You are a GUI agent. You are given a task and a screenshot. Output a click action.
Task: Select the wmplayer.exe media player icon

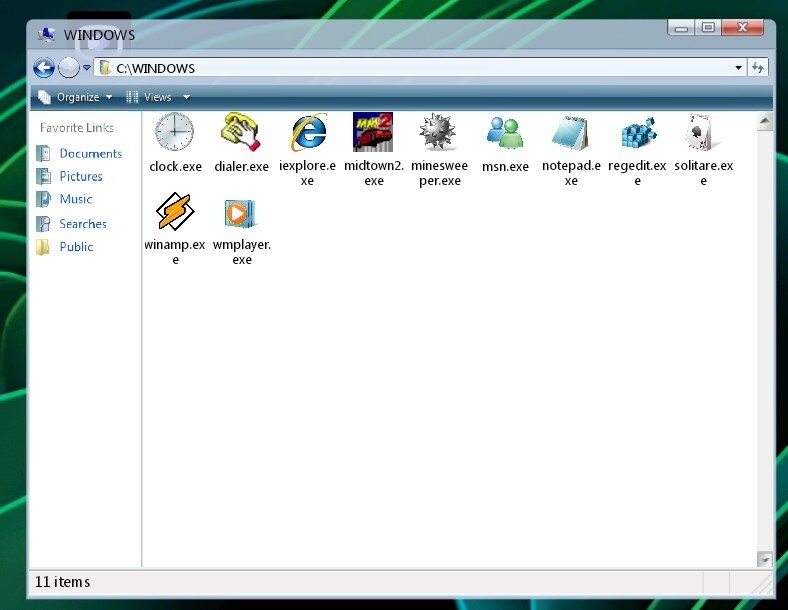[240, 213]
